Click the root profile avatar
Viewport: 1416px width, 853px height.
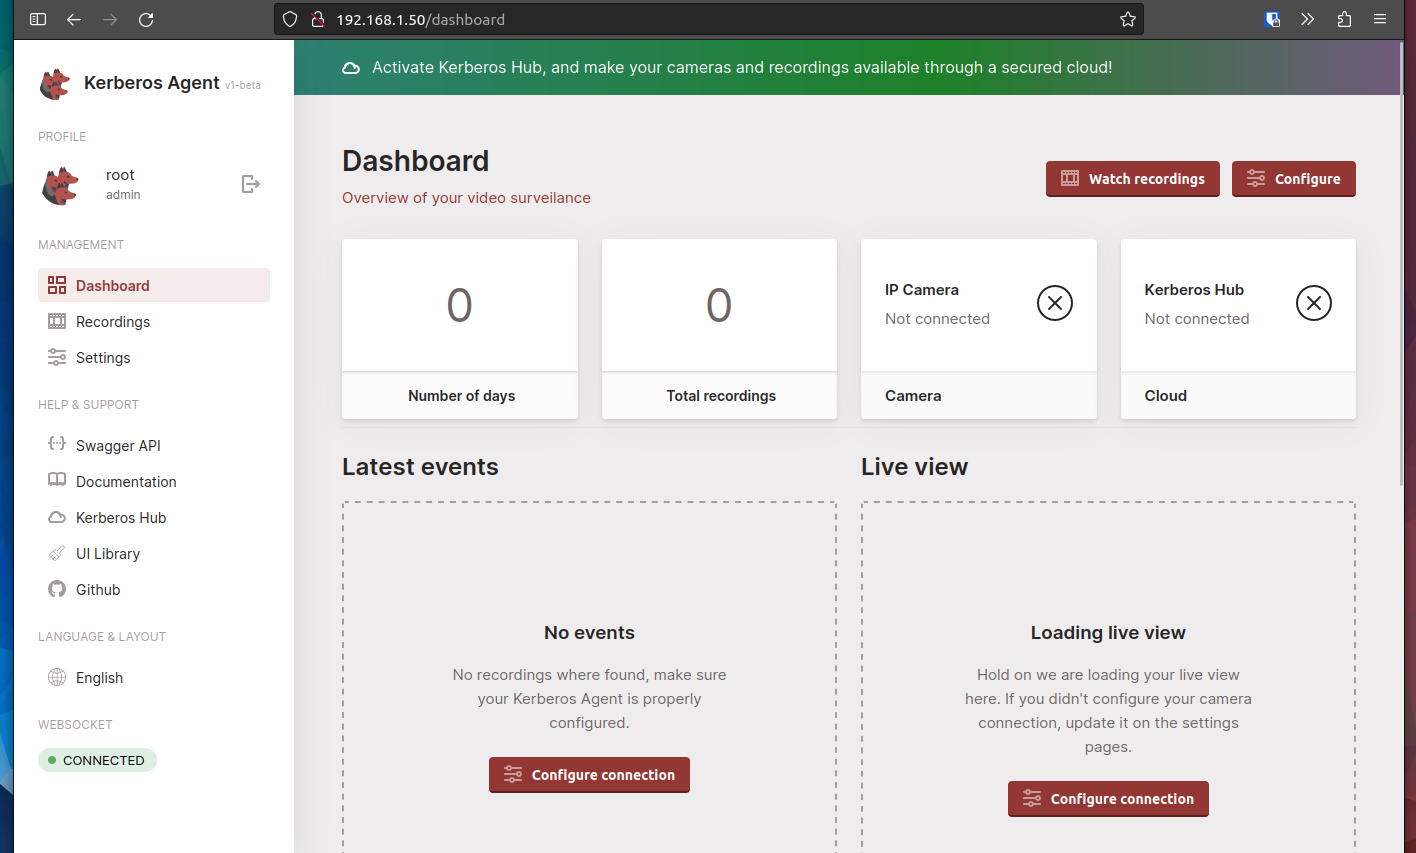pos(60,185)
